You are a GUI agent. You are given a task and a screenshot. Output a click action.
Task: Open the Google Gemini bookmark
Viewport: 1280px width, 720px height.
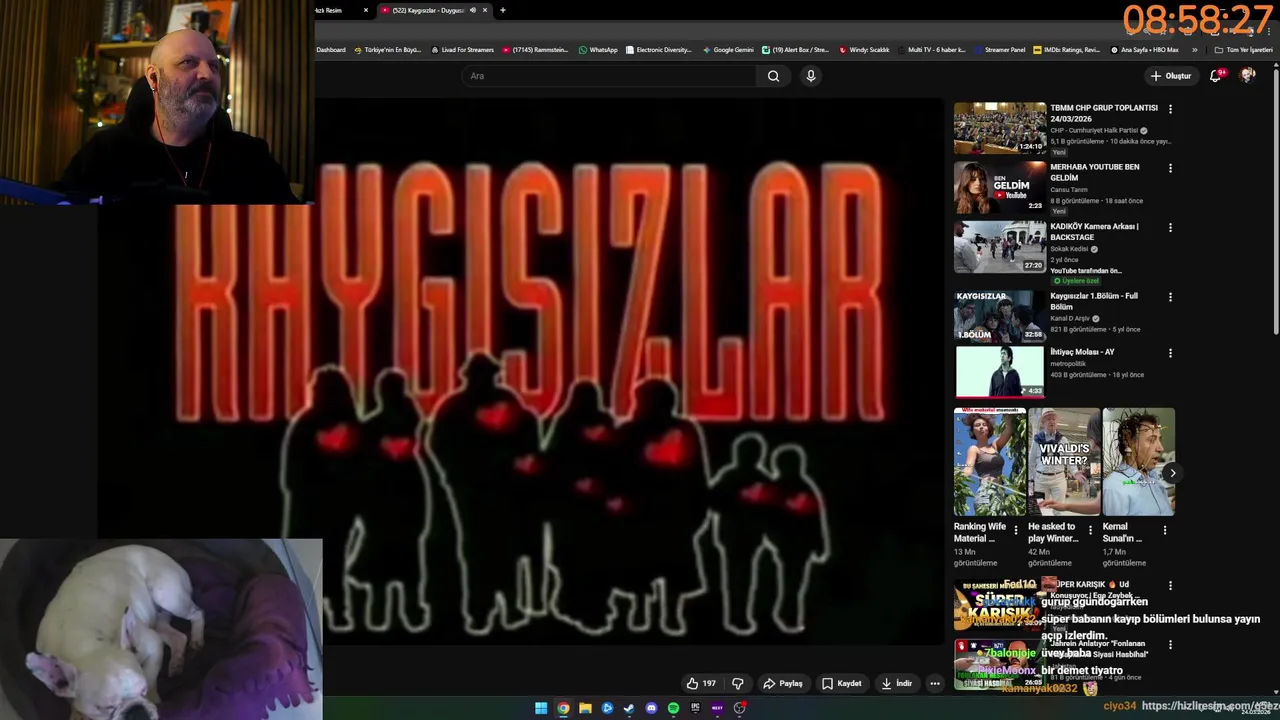pyautogui.click(x=728, y=49)
